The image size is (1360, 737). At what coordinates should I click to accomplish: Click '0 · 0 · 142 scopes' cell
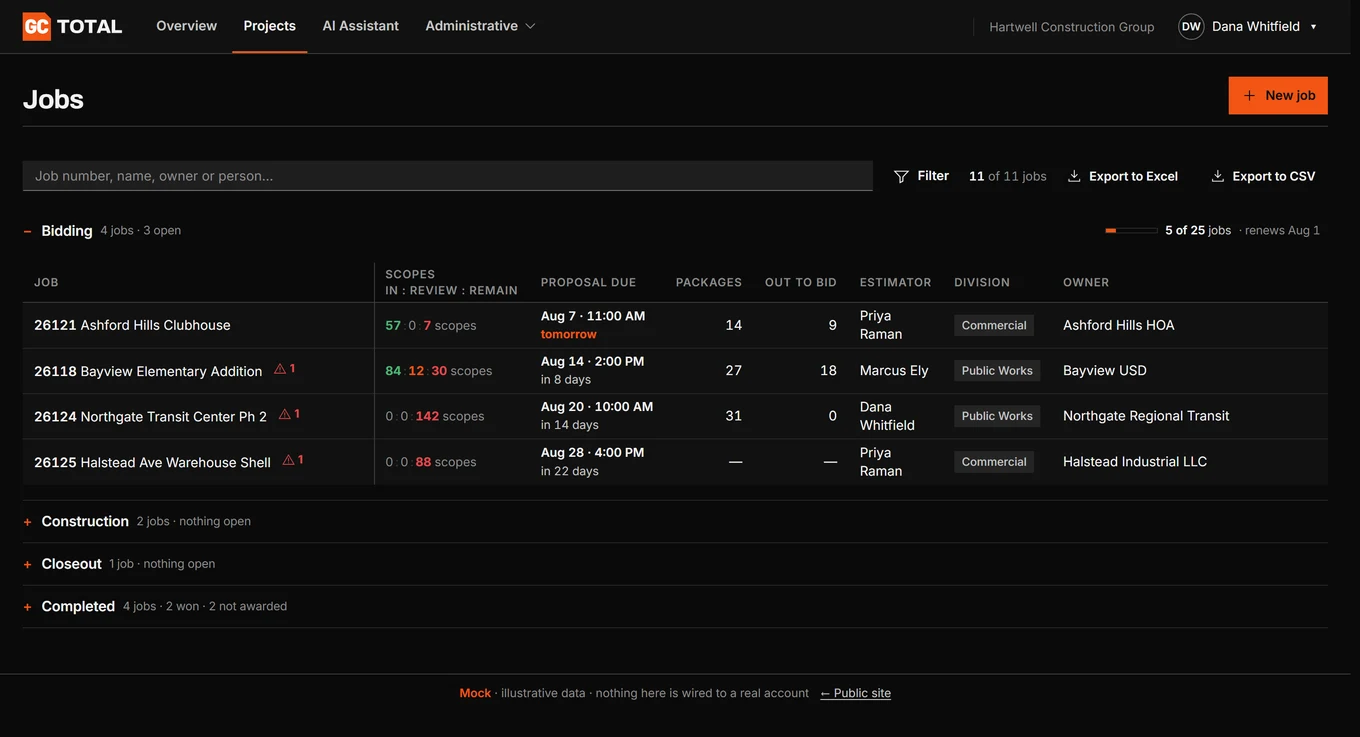435,416
